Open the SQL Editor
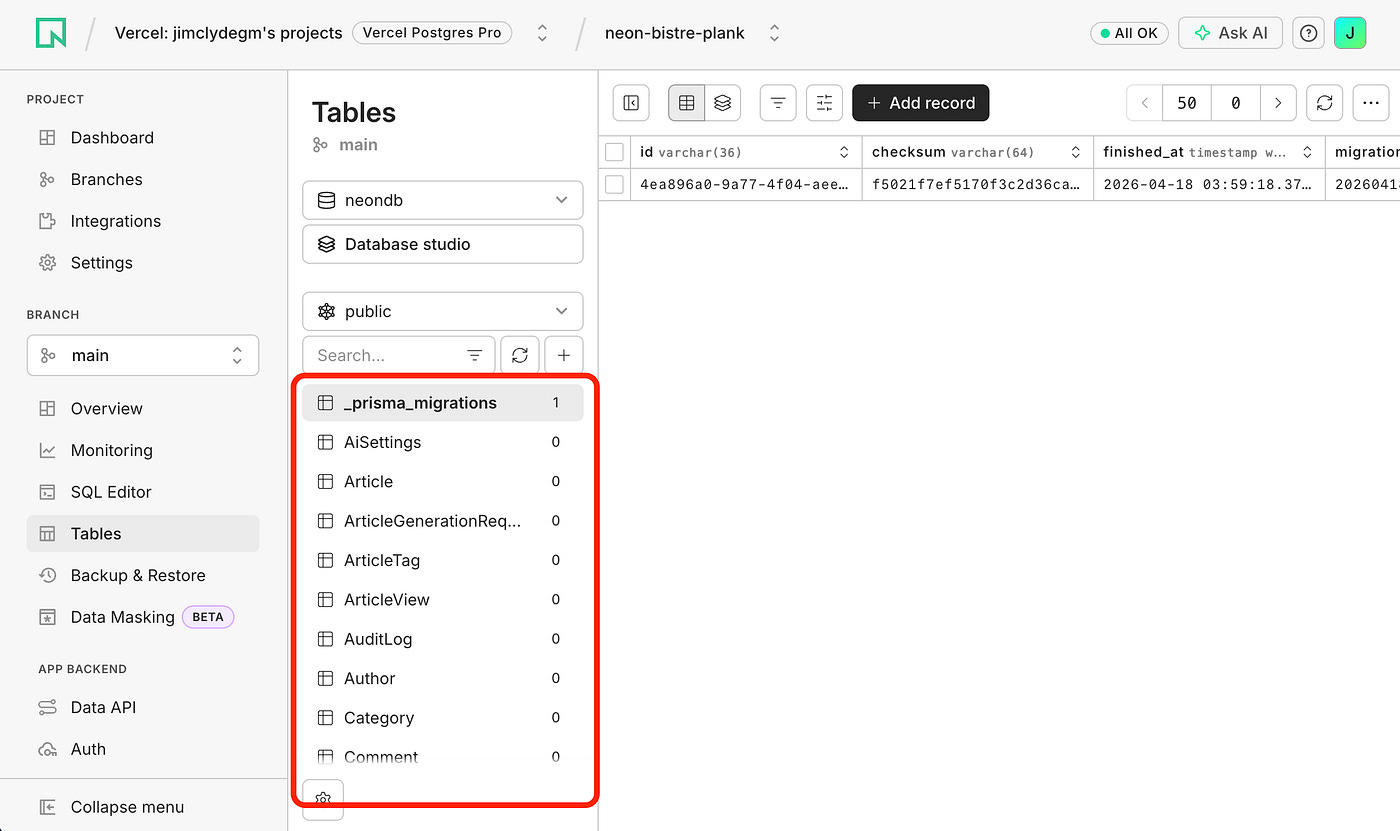This screenshot has width=1400, height=831. pyautogui.click(x=143, y=492)
